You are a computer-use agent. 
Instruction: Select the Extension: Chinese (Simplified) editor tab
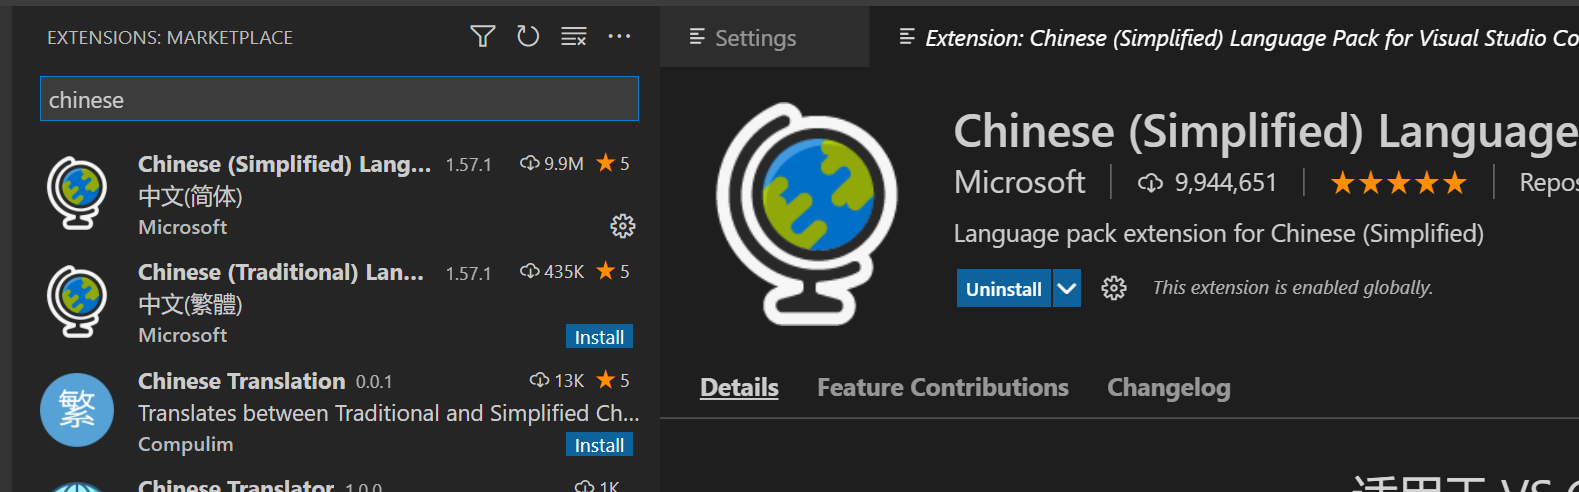pos(1224,38)
